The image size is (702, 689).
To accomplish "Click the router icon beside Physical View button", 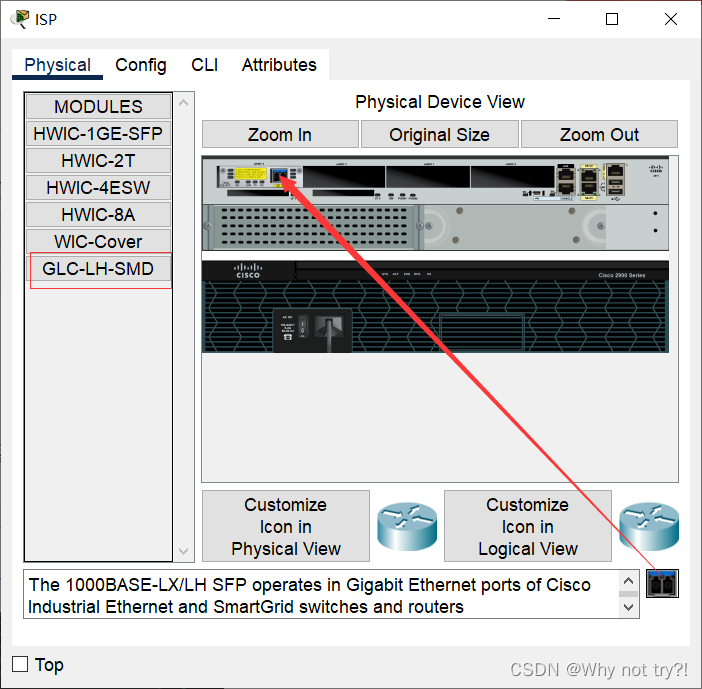I will (x=407, y=526).
